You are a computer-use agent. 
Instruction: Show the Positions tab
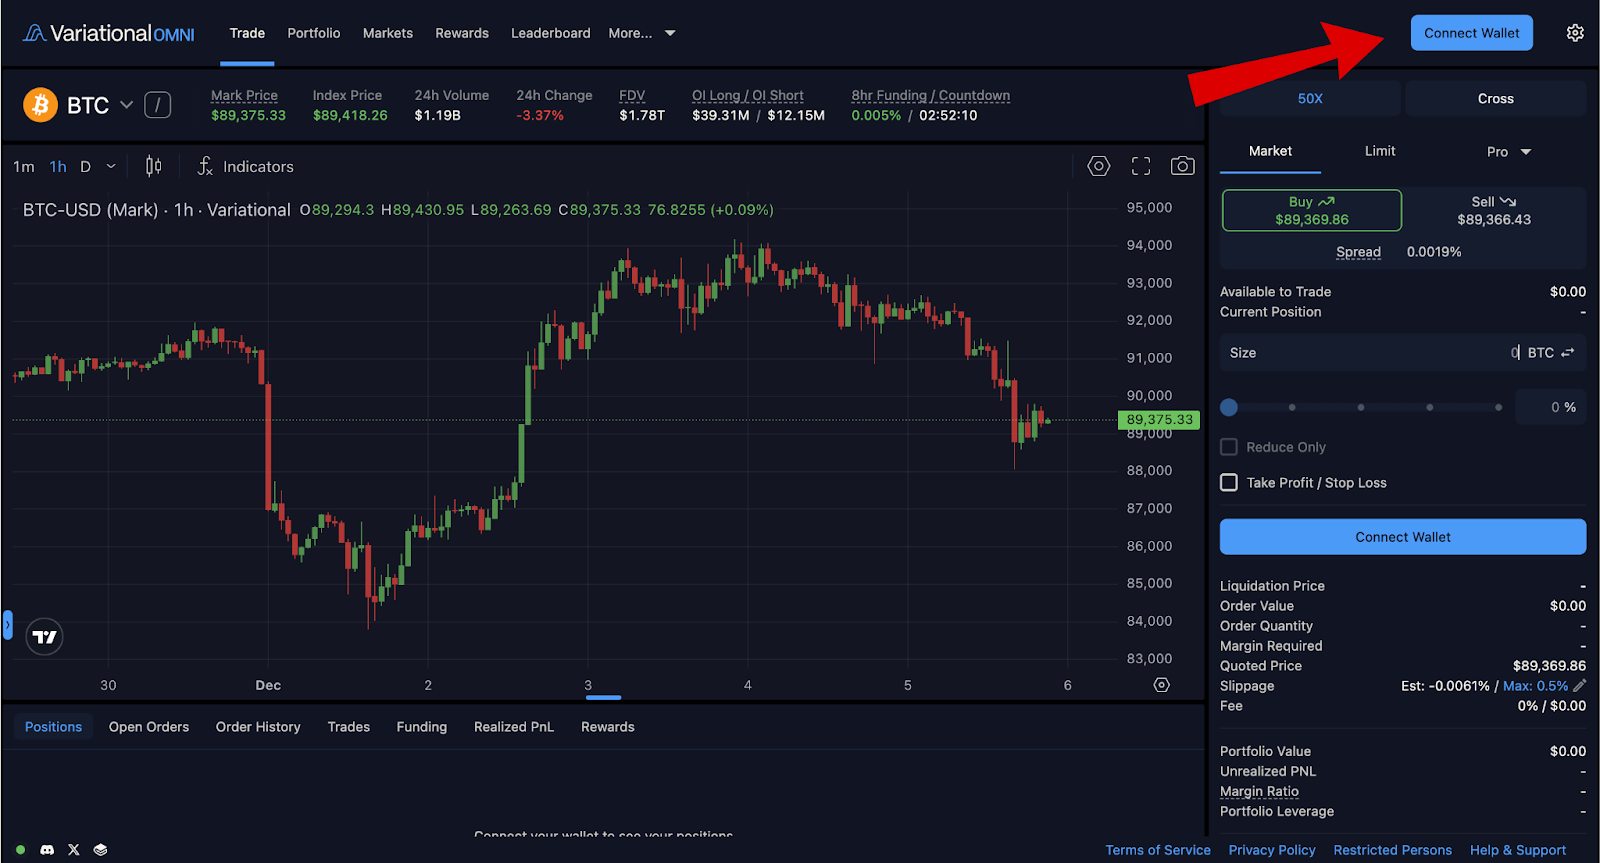[53, 727]
